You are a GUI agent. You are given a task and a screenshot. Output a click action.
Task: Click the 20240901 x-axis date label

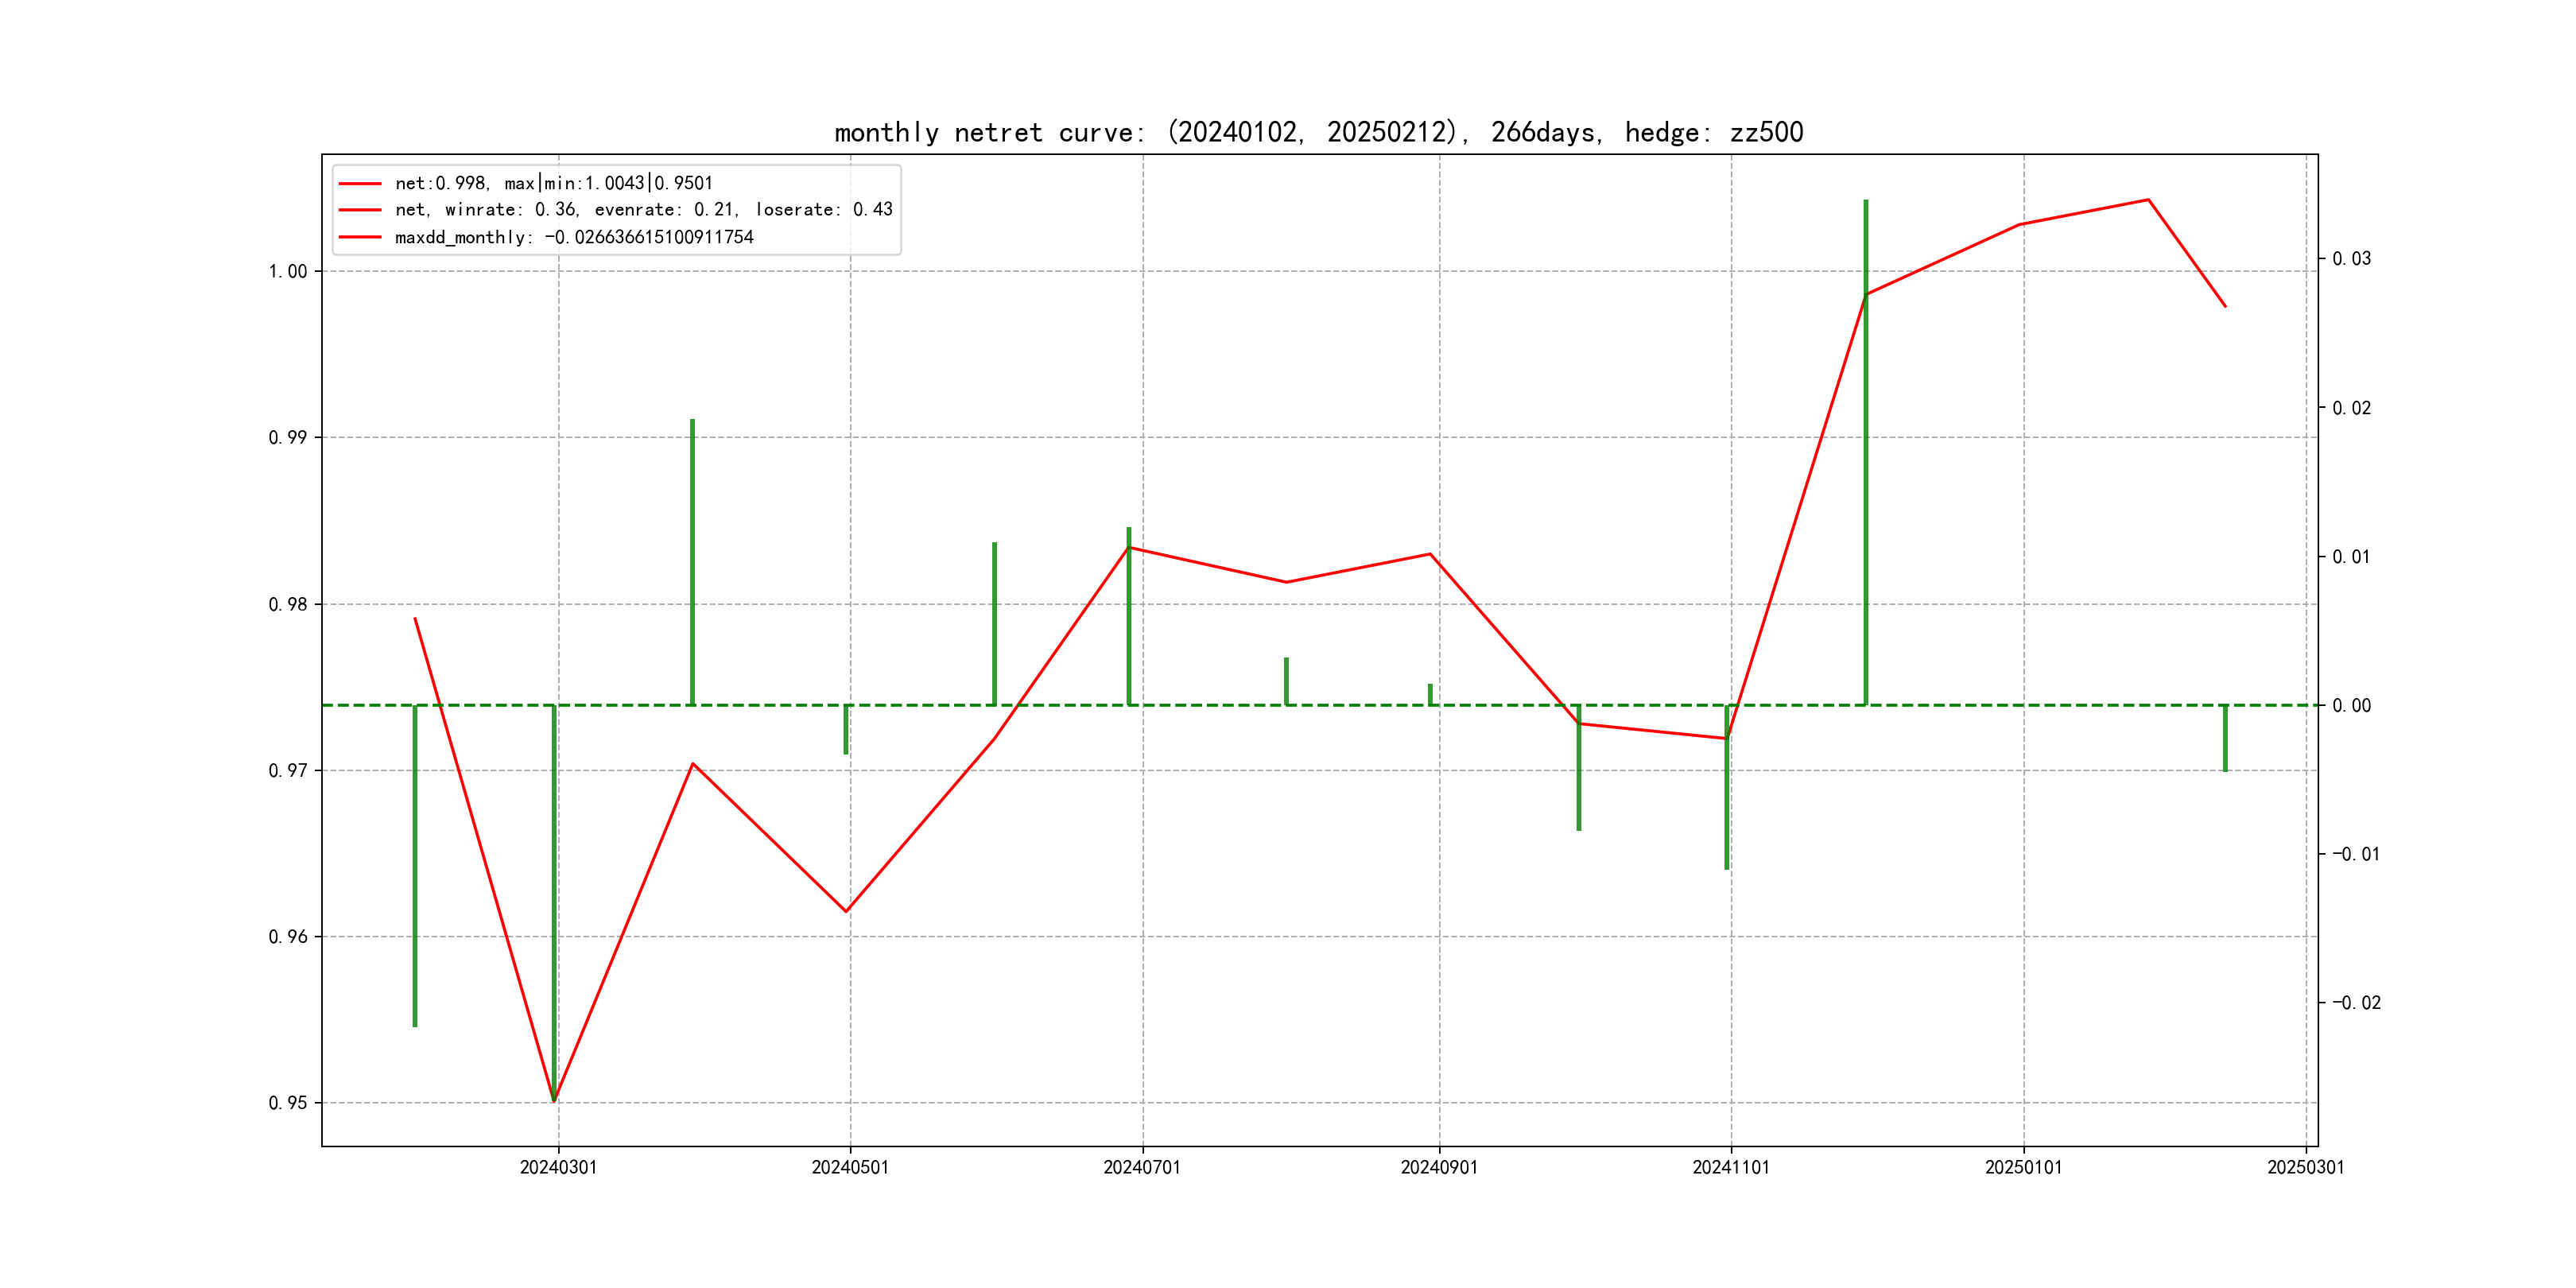1439,1167
